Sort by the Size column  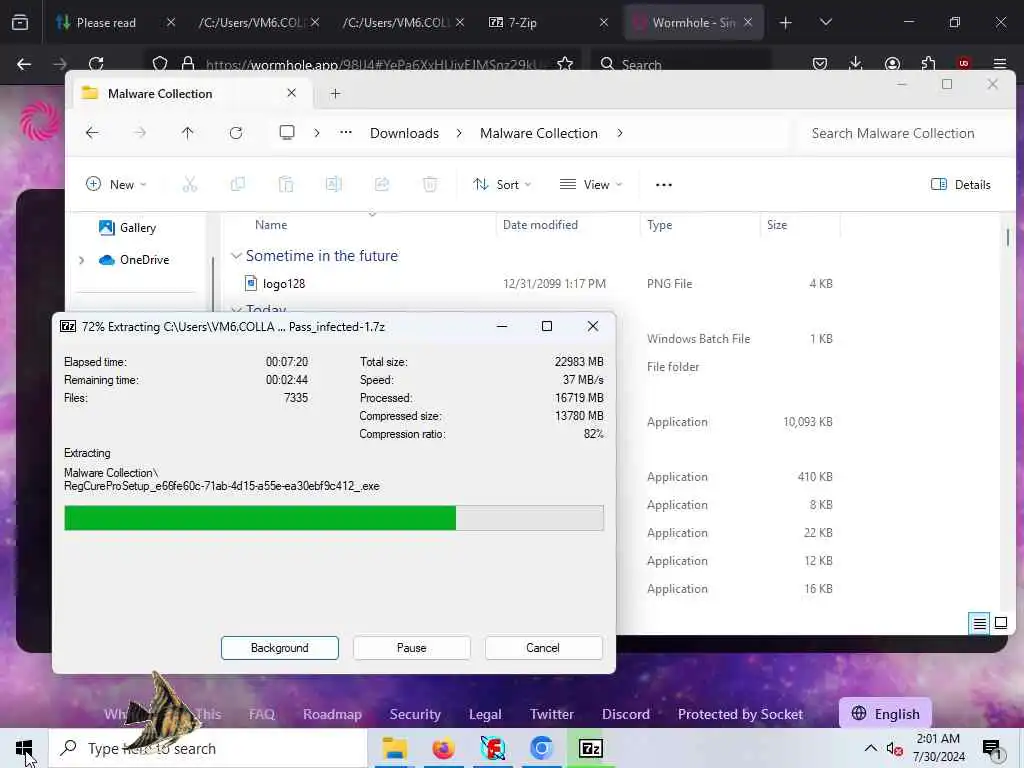(776, 225)
